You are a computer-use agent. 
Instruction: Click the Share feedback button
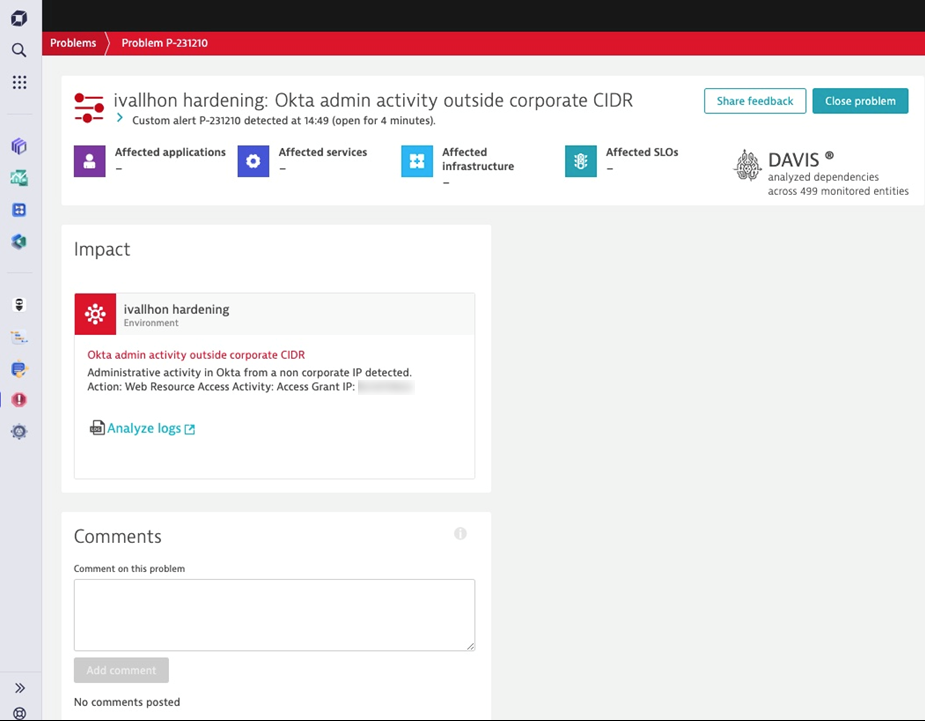click(754, 100)
